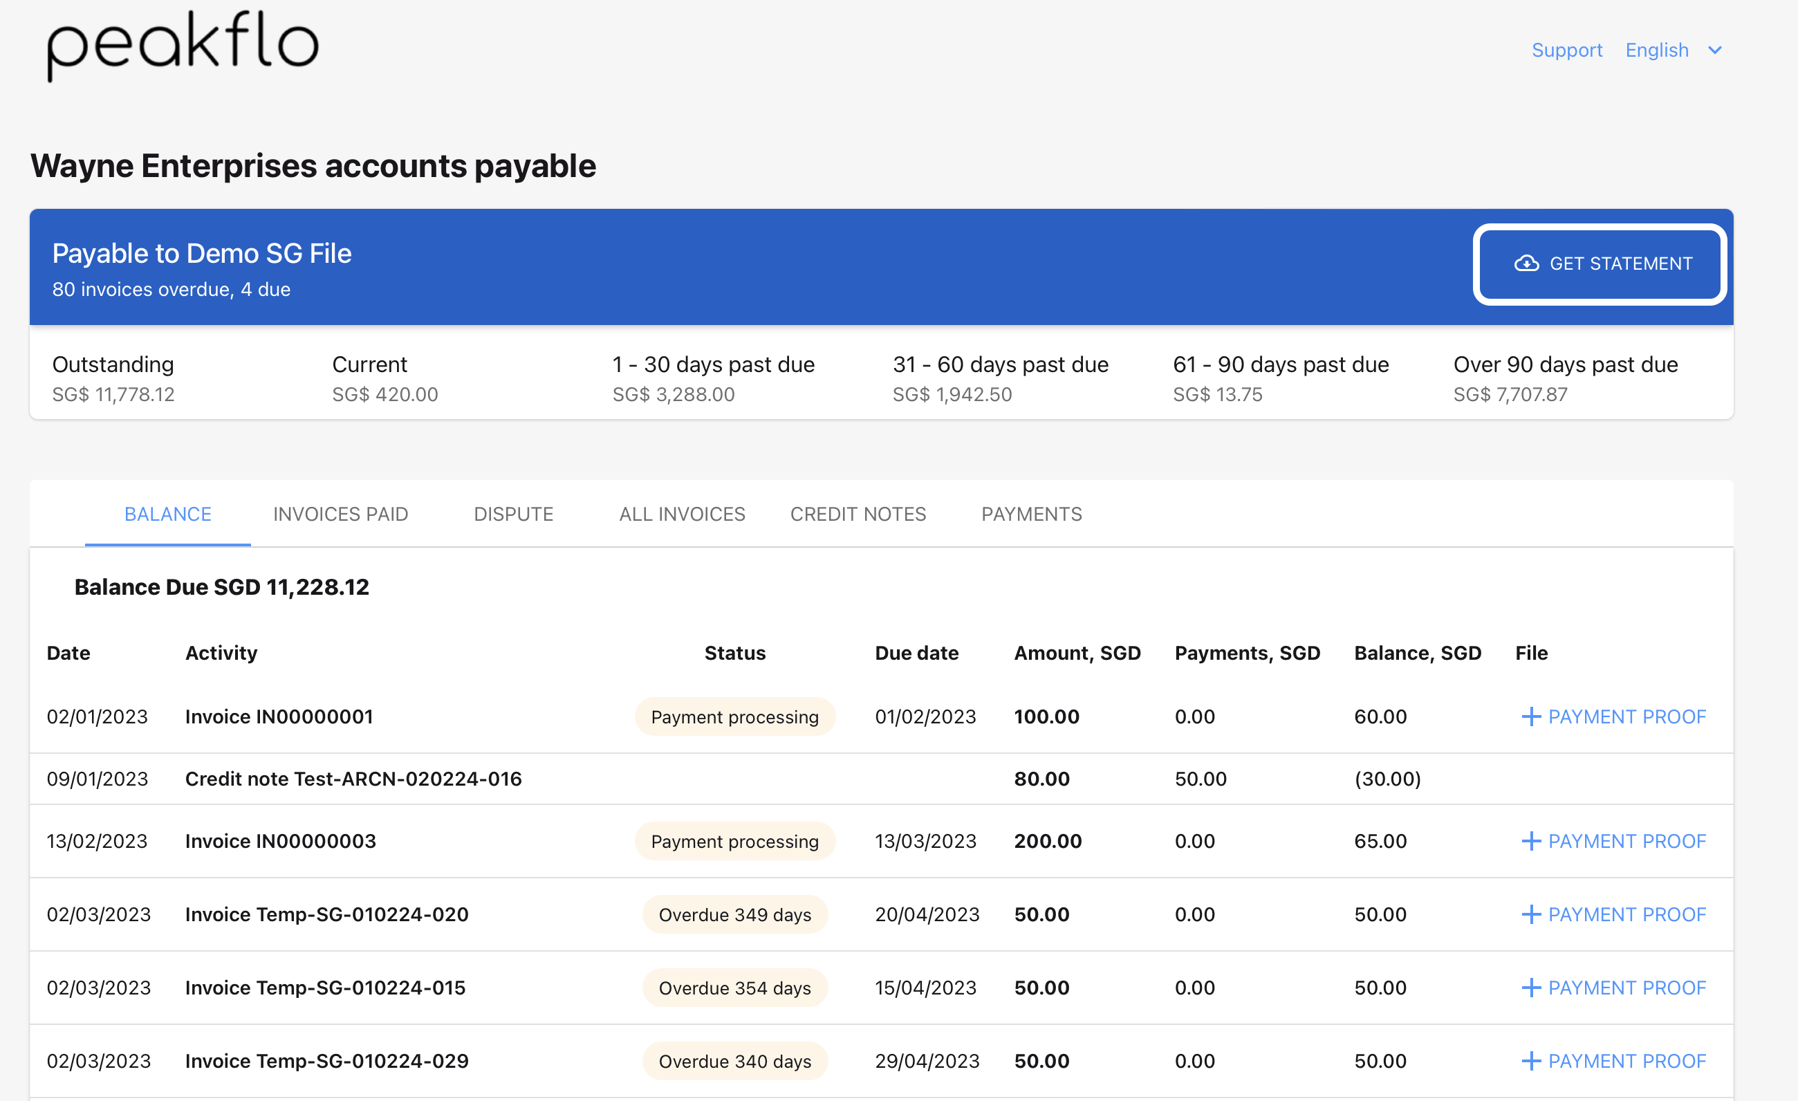Switch to the CREDIT NOTES tab
Image resolution: width=1798 pixels, height=1101 pixels.
click(857, 514)
